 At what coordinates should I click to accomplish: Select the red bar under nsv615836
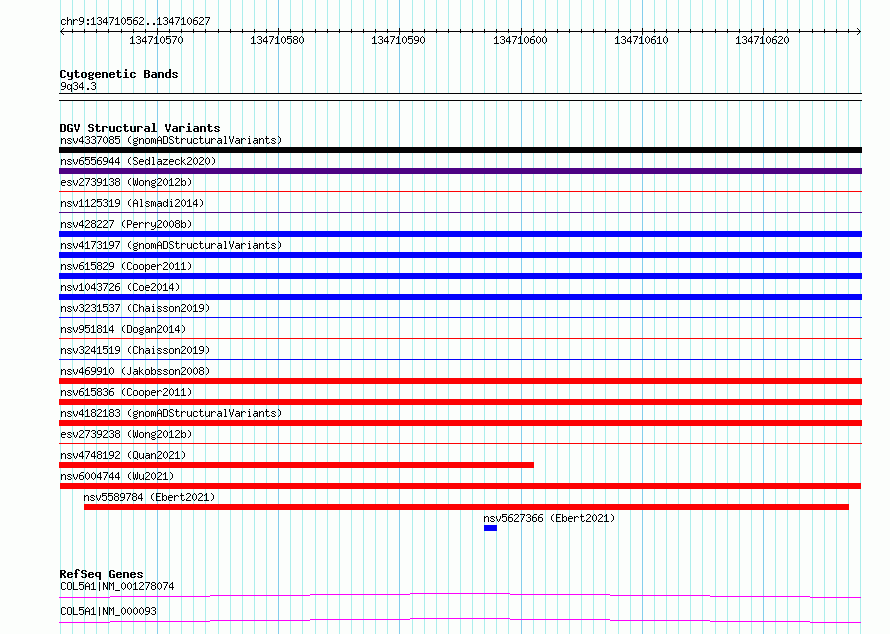click(x=460, y=402)
